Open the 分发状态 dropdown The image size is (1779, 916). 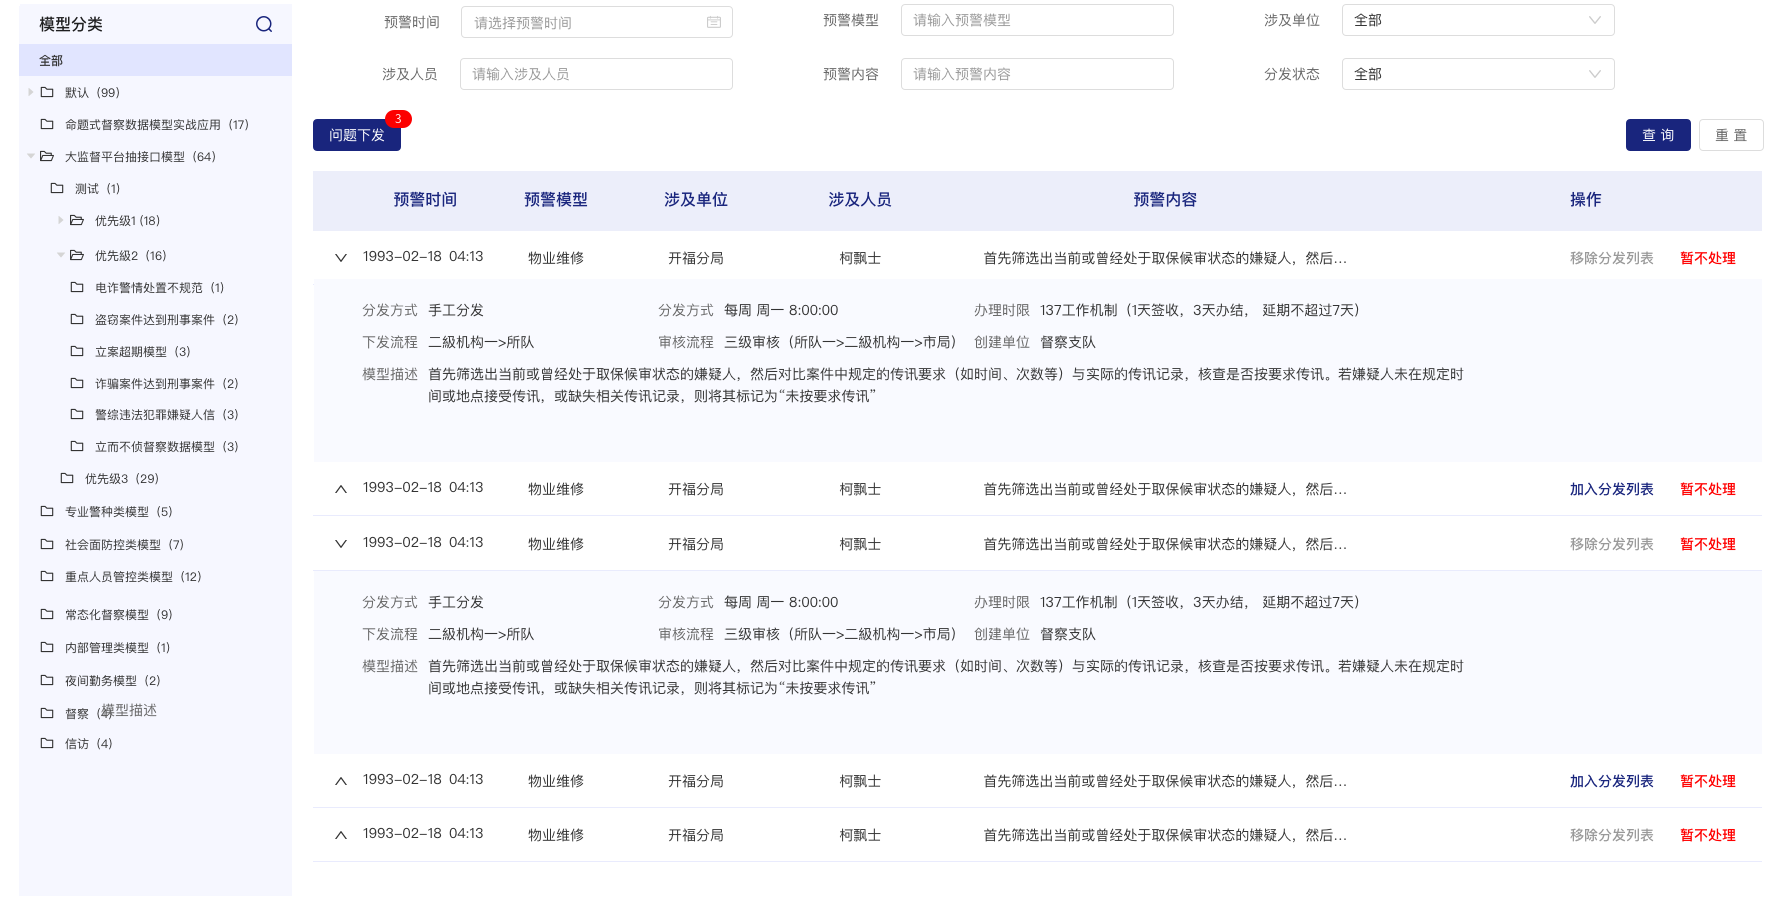1477,74
